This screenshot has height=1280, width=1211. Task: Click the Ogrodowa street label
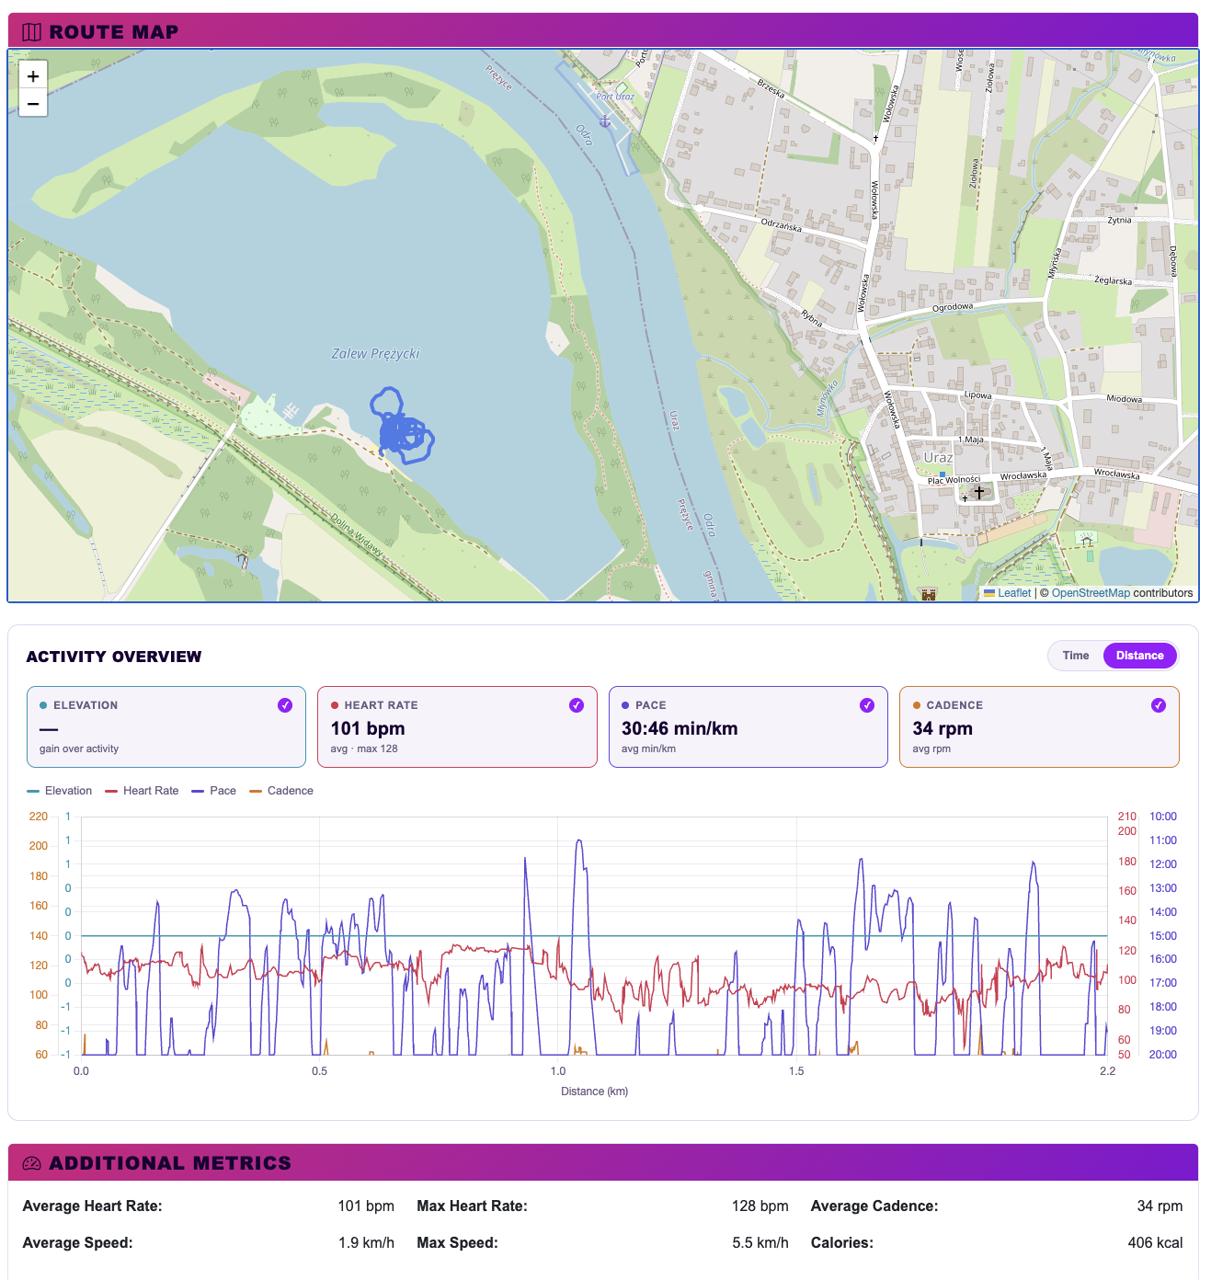(x=952, y=307)
